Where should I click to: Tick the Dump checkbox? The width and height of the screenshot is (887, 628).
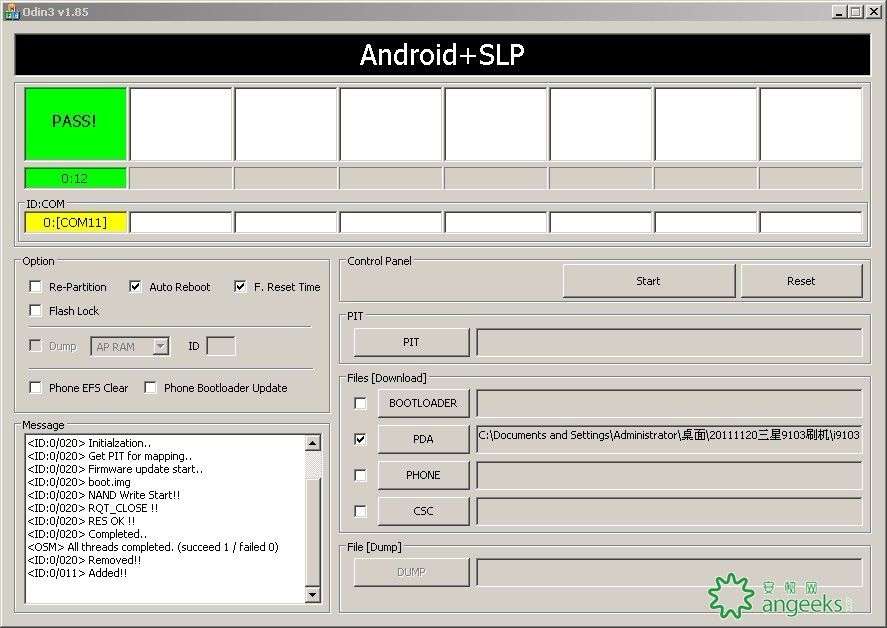coord(35,346)
